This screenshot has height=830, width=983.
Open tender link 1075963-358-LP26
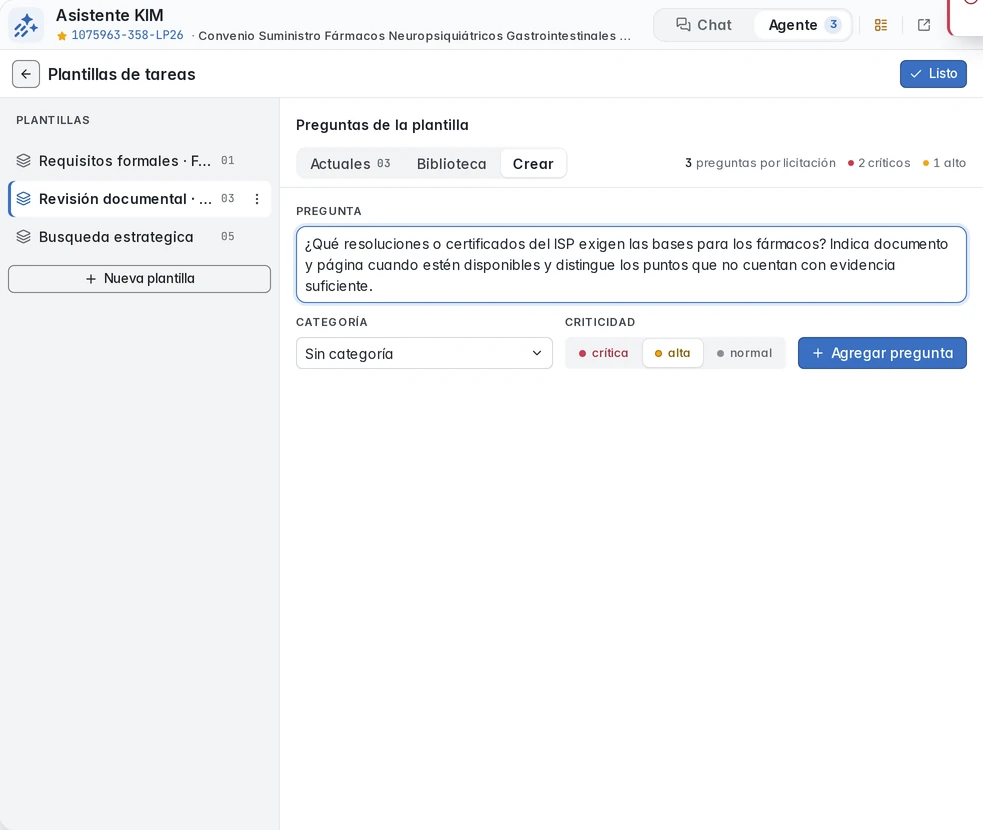click(127, 35)
